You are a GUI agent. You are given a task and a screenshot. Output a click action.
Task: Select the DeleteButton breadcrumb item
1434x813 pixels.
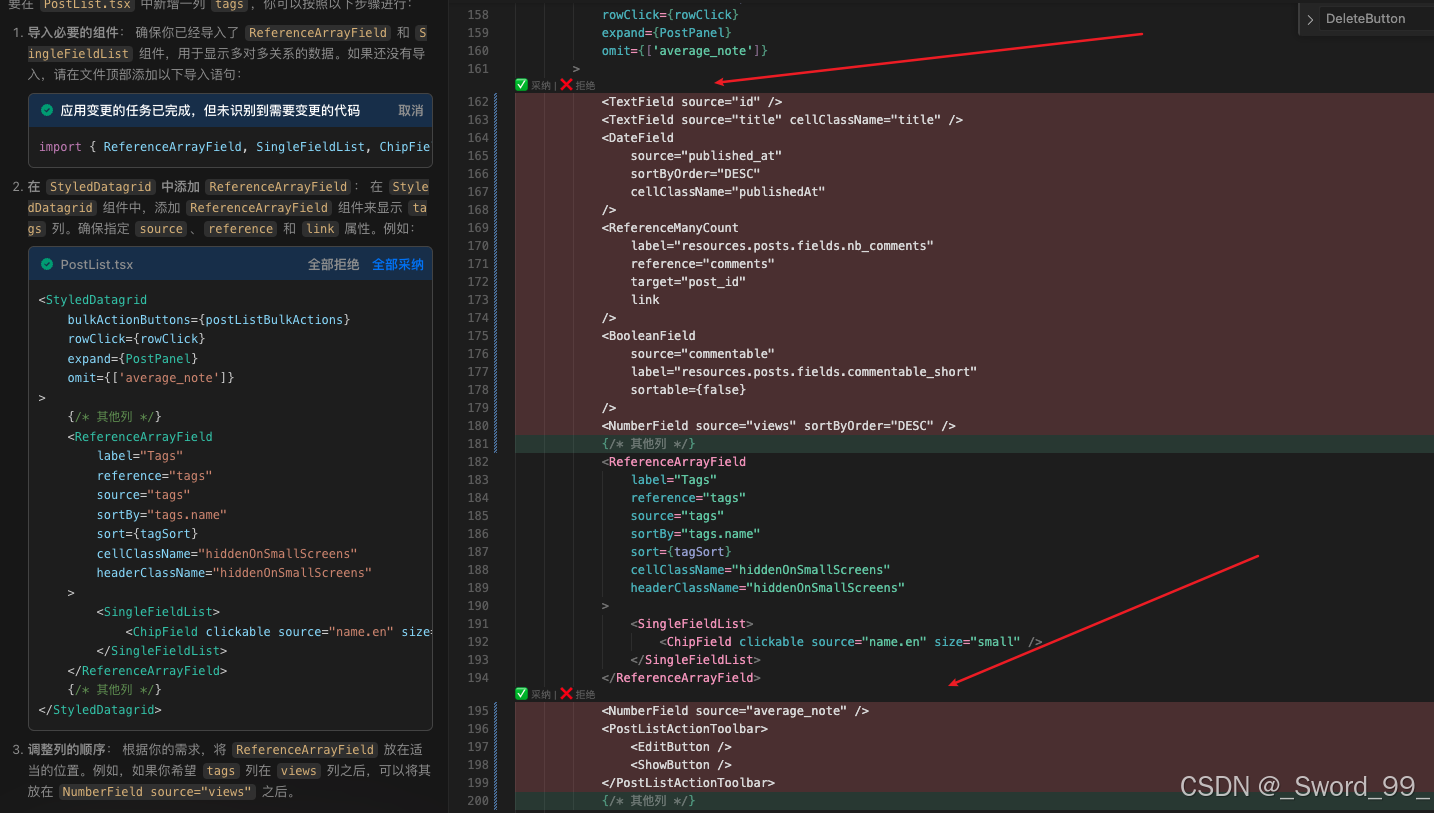point(1365,19)
